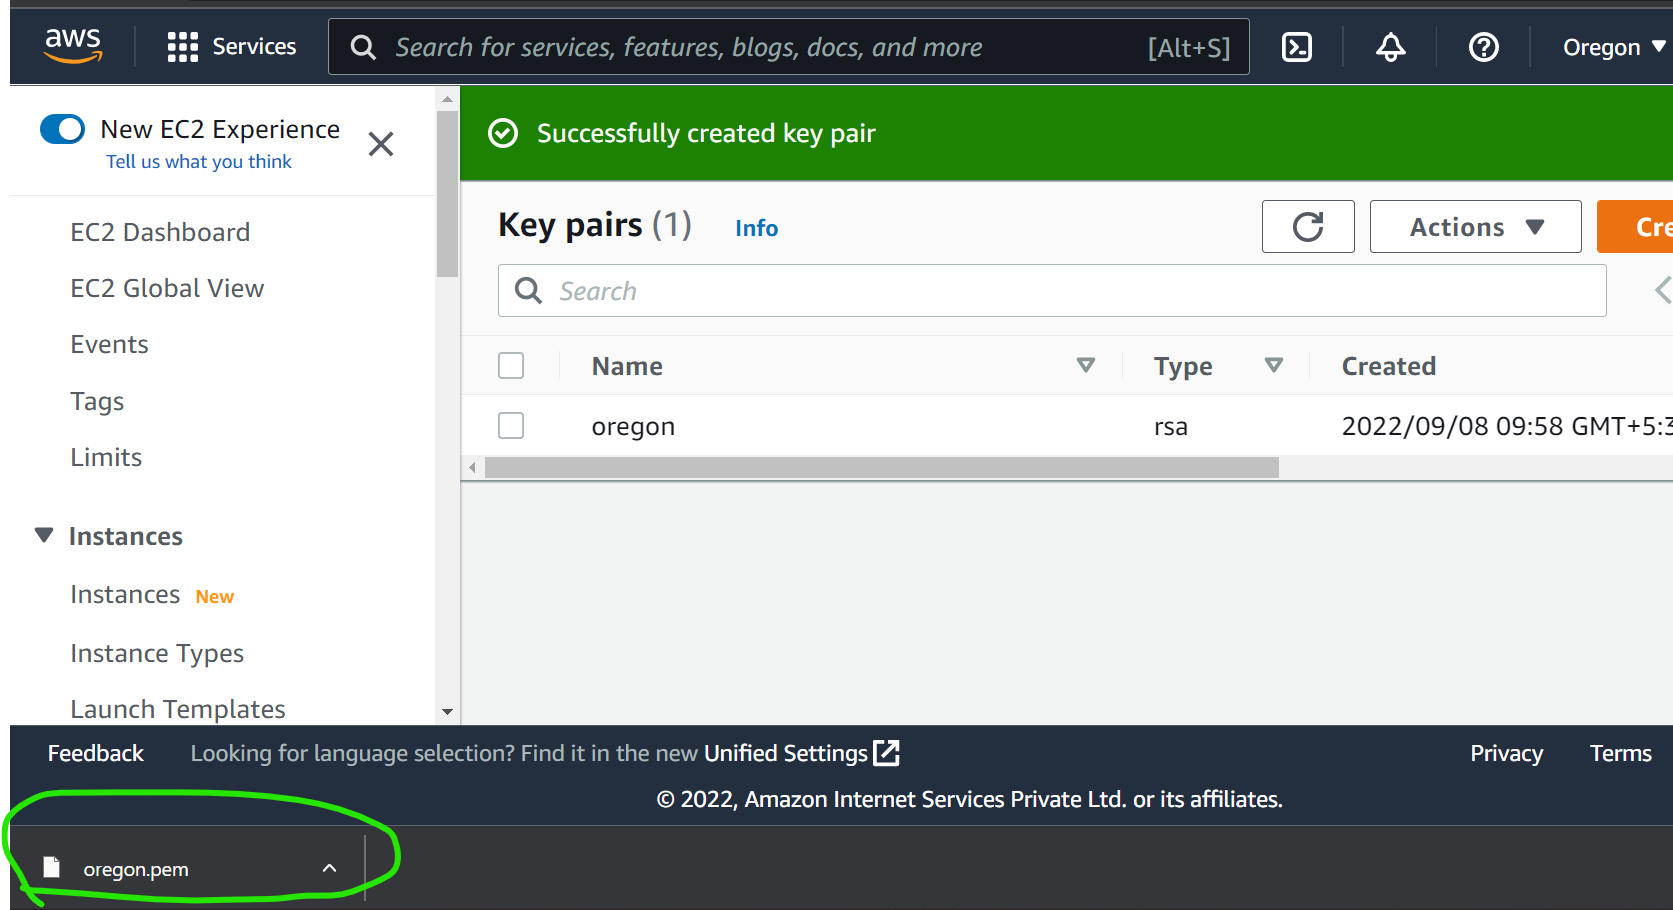This screenshot has width=1673, height=910.
Task: Open the oregon.pem download options chevron
Action: tap(330, 868)
